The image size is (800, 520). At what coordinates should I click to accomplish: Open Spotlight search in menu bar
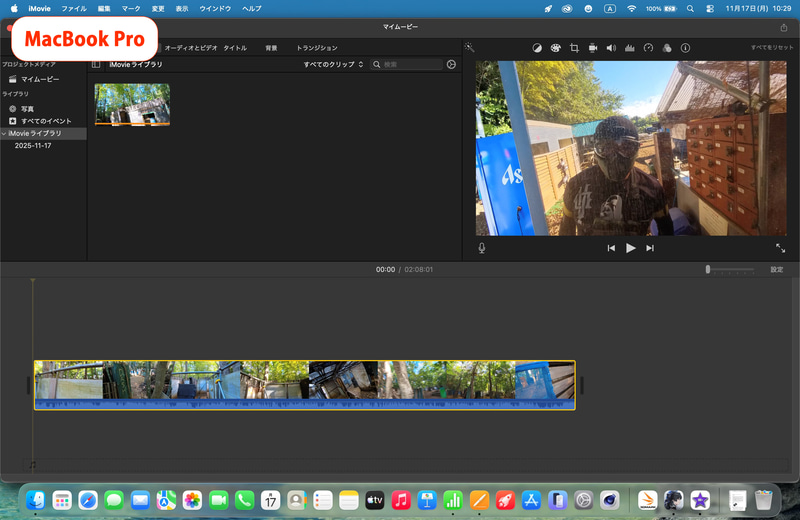[x=690, y=9]
